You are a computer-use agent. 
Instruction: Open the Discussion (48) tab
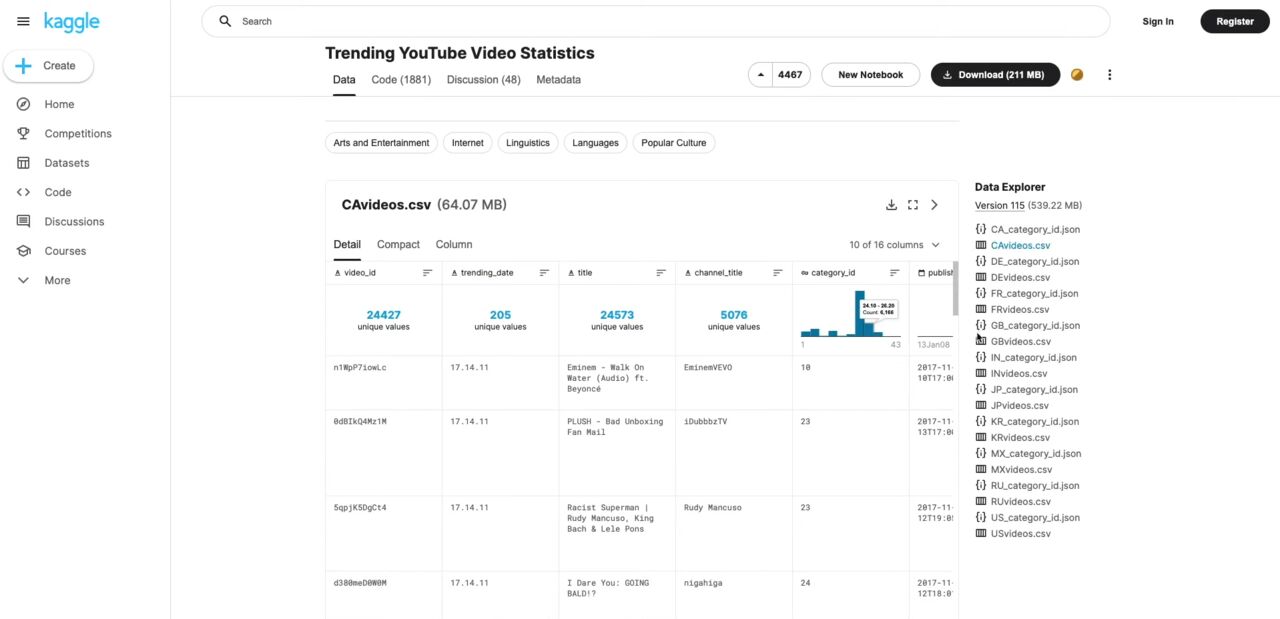(x=484, y=80)
